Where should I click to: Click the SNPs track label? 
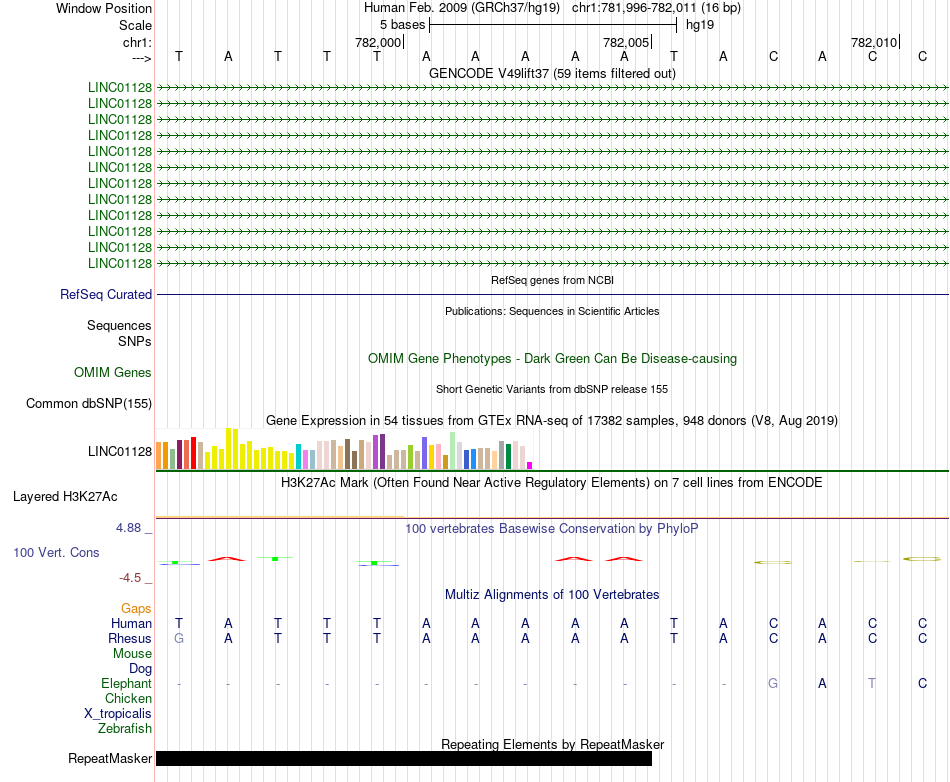coord(135,341)
